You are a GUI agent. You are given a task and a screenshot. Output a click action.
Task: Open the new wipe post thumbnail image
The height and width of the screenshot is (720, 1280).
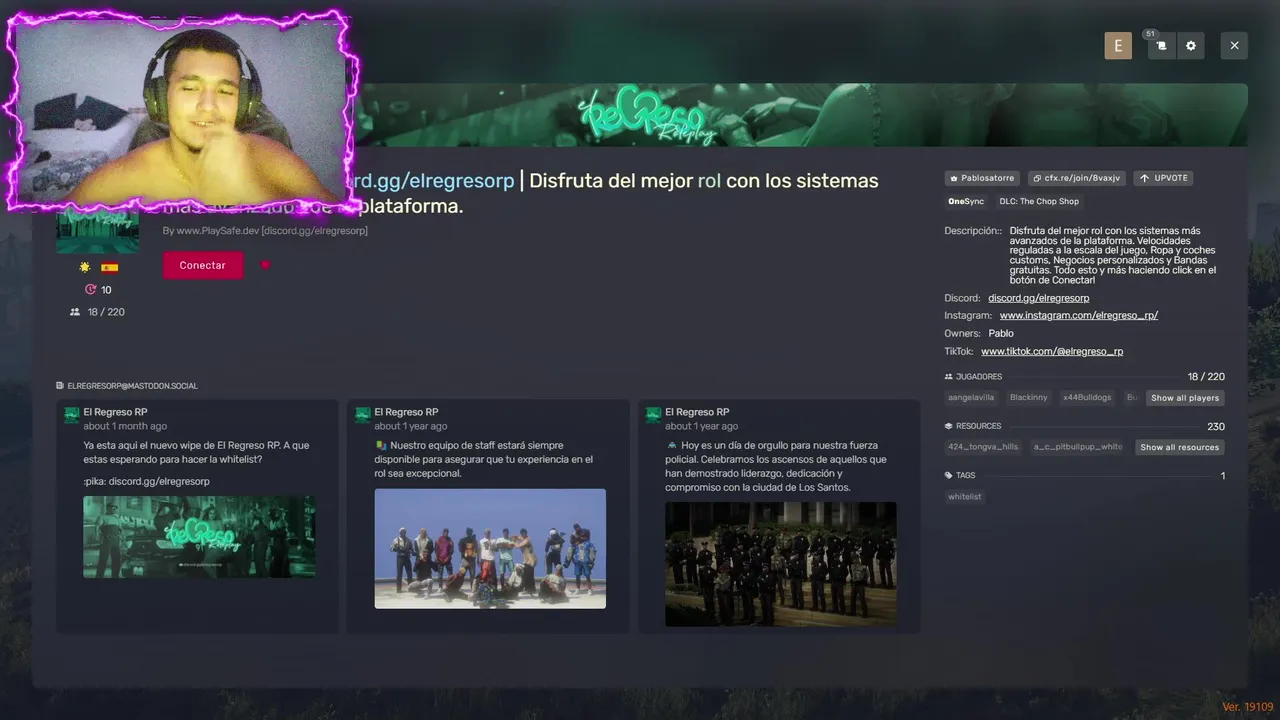(x=199, y=537)
